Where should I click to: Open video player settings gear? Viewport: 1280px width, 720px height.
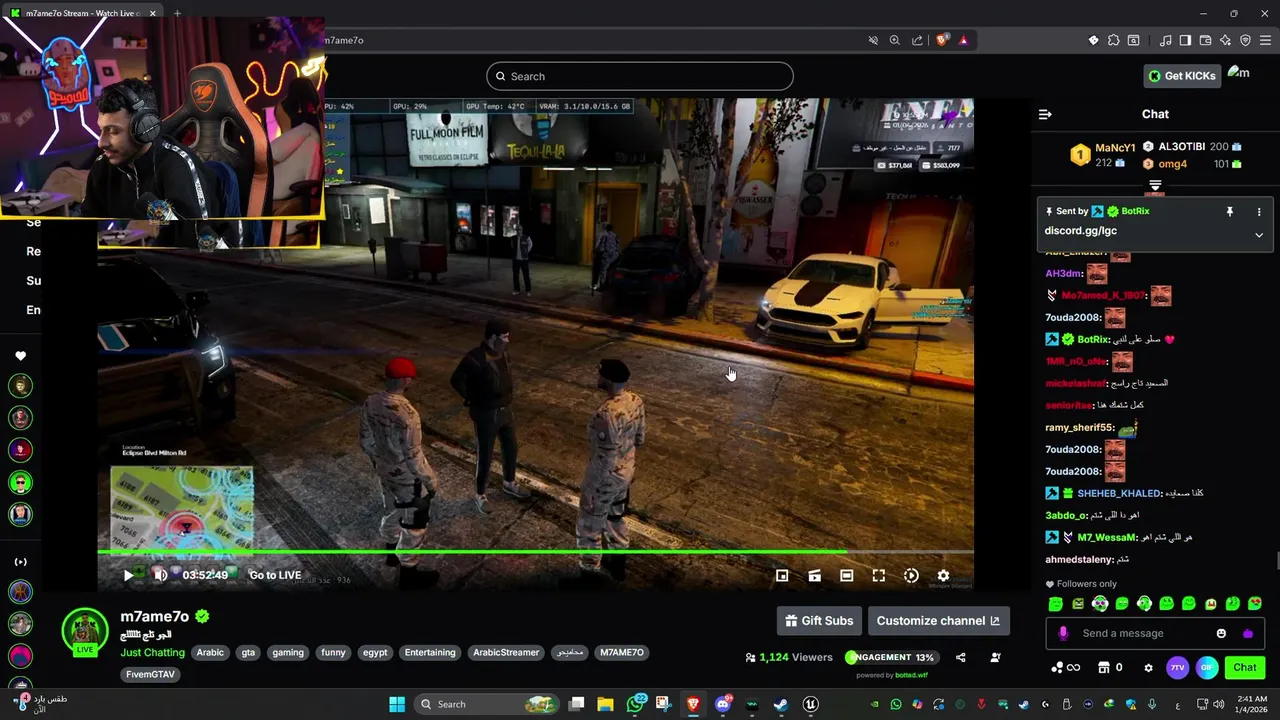tap(943, 576)
